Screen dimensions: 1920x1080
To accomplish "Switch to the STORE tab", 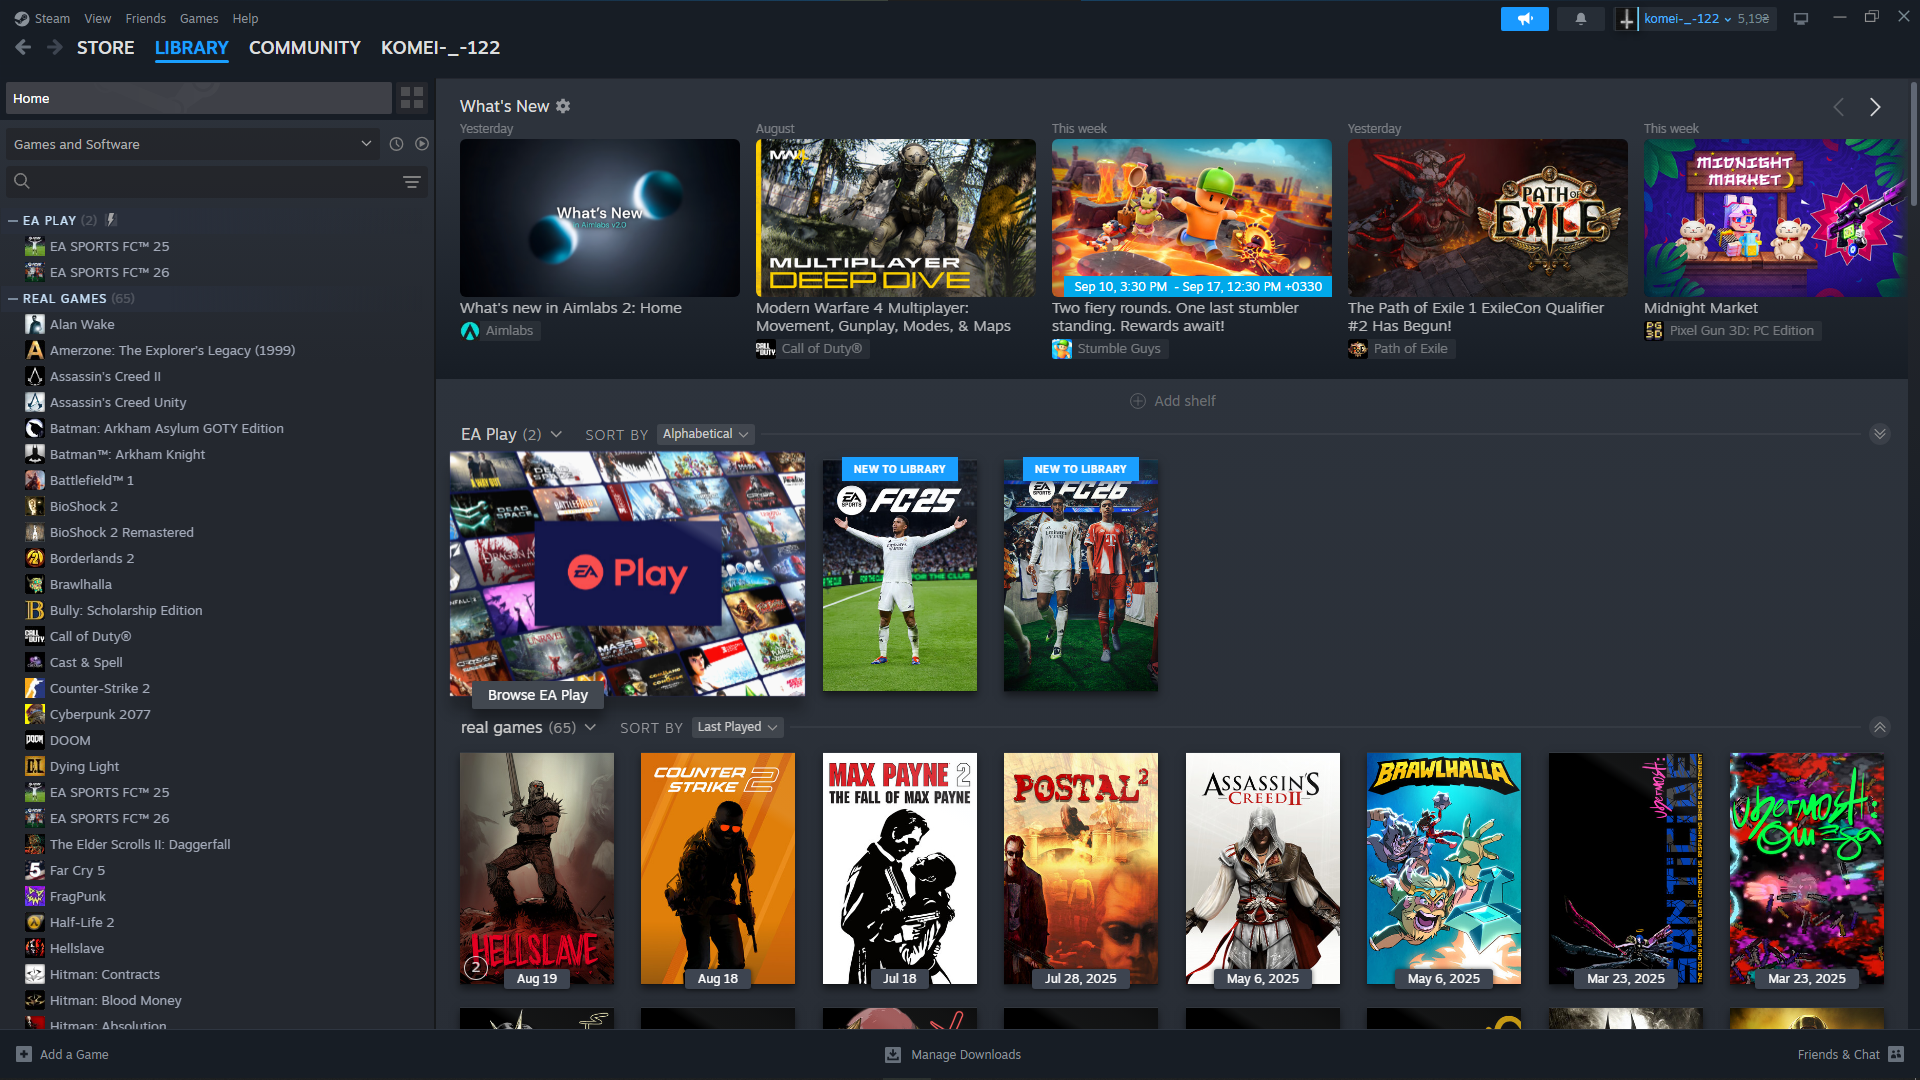I will click(106, 47).
